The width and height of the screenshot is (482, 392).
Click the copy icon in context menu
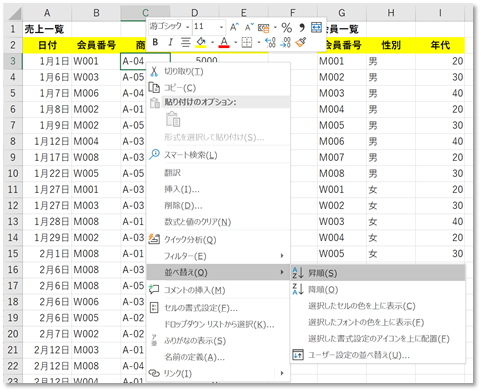(154, 88)
